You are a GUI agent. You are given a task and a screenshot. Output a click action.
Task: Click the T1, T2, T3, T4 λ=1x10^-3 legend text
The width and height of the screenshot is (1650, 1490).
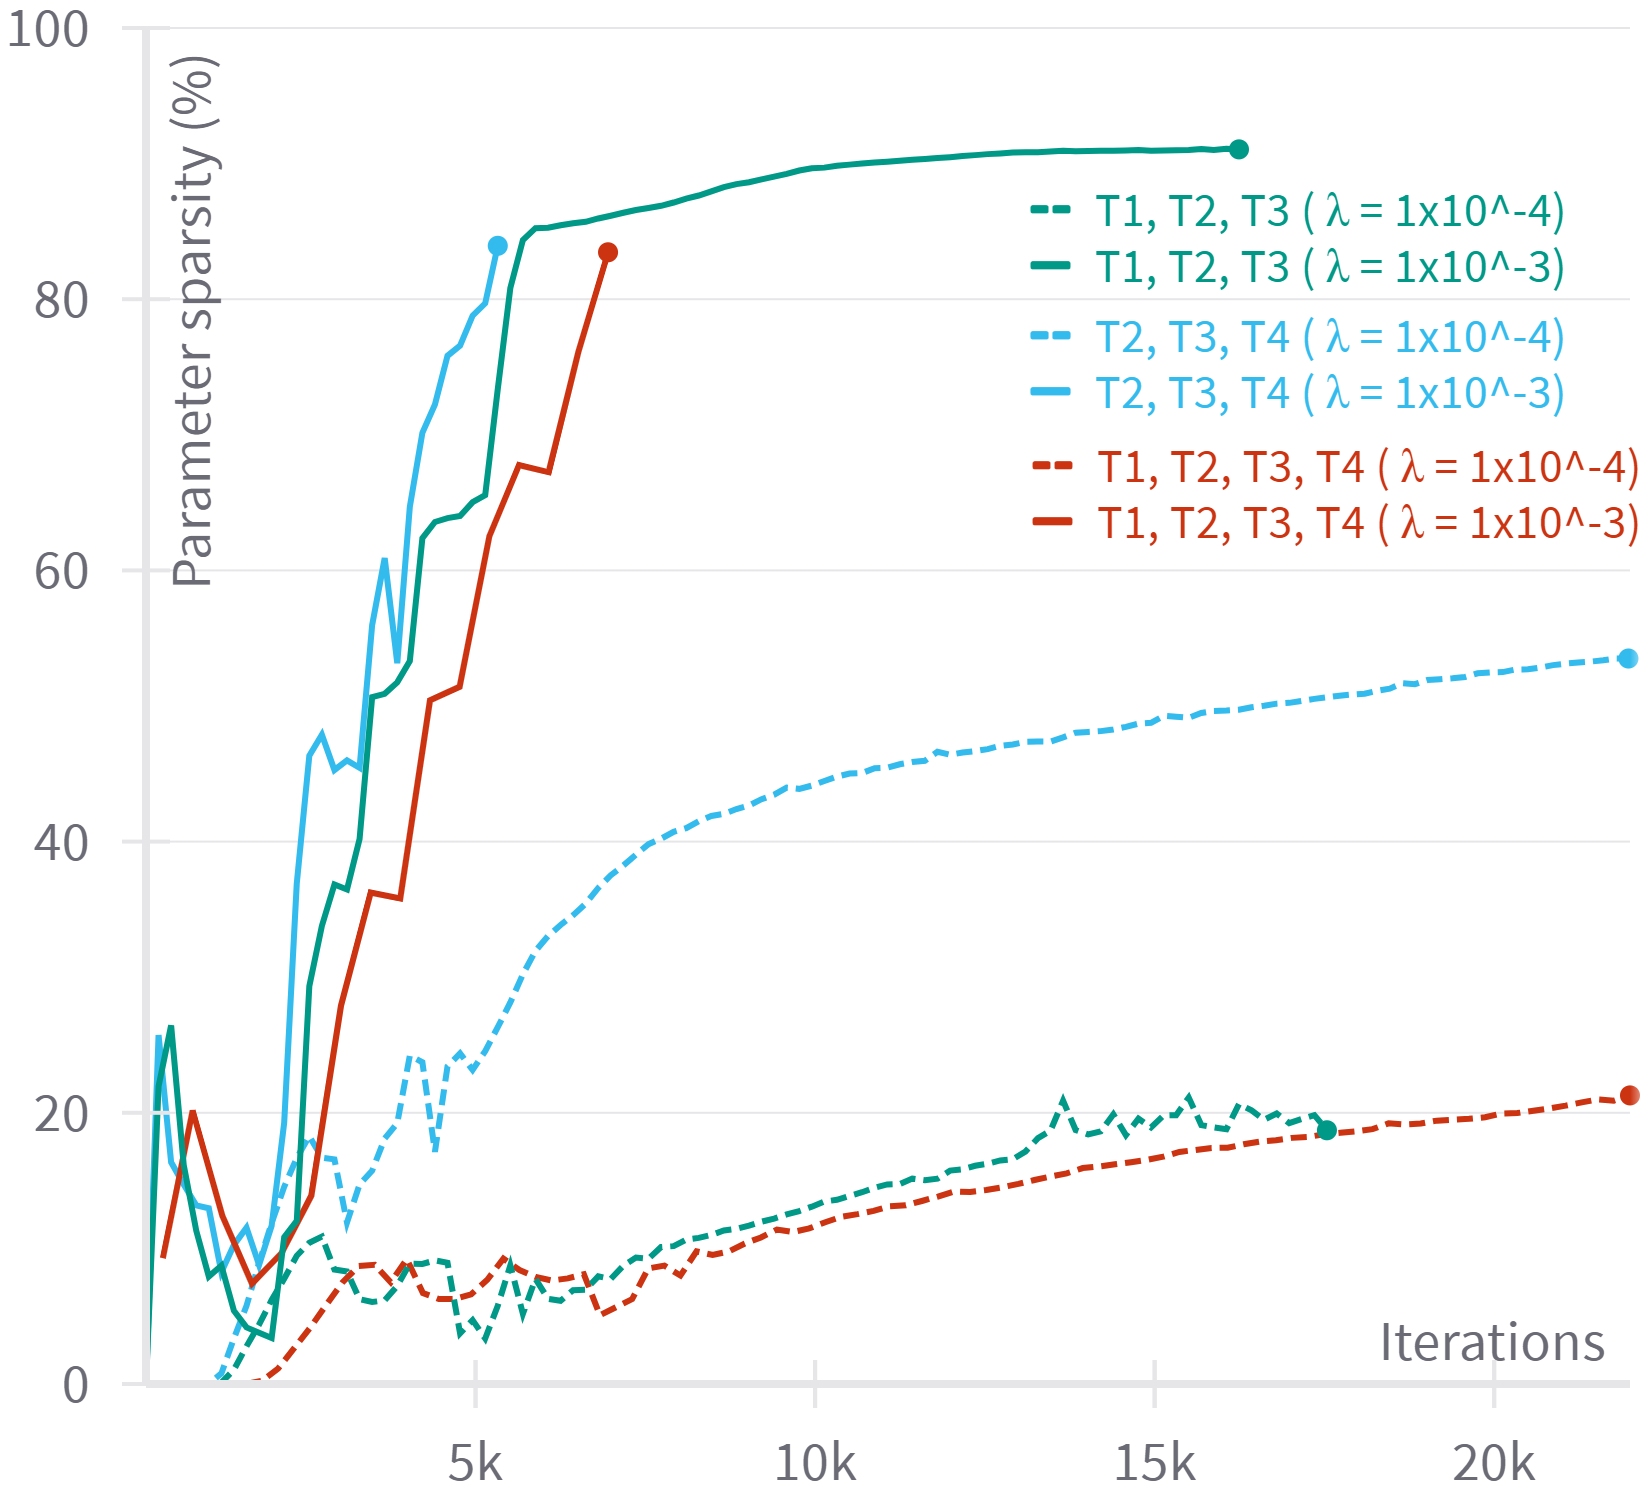(1367, 523)
